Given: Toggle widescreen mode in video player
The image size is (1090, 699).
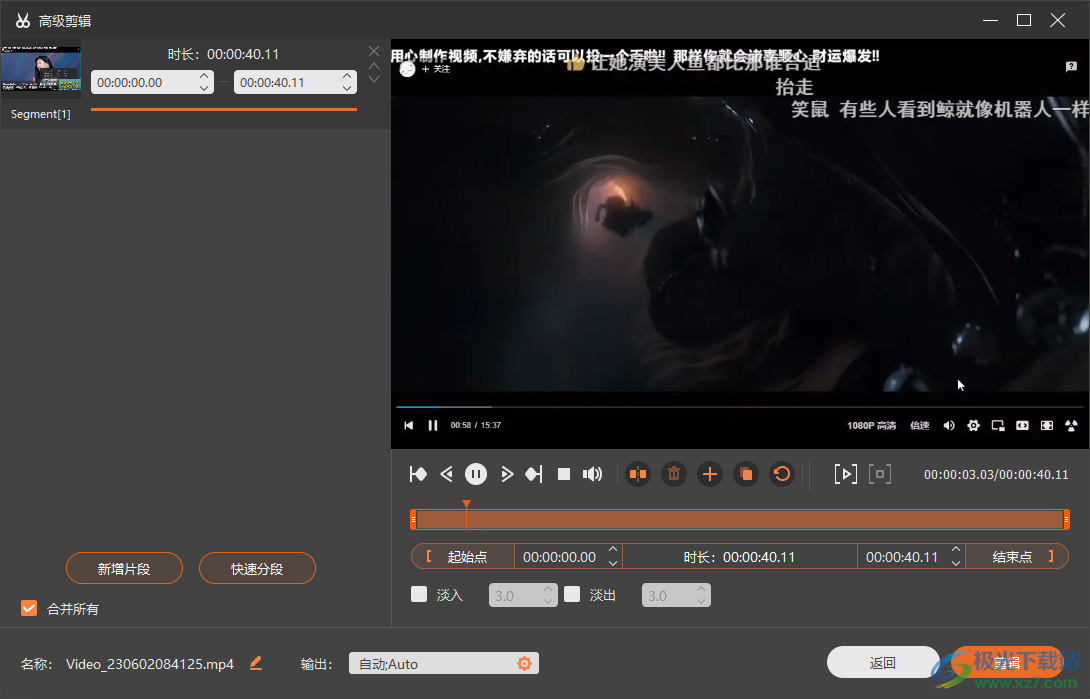Looking at the screenshot, I should (x=1022, y=425).
